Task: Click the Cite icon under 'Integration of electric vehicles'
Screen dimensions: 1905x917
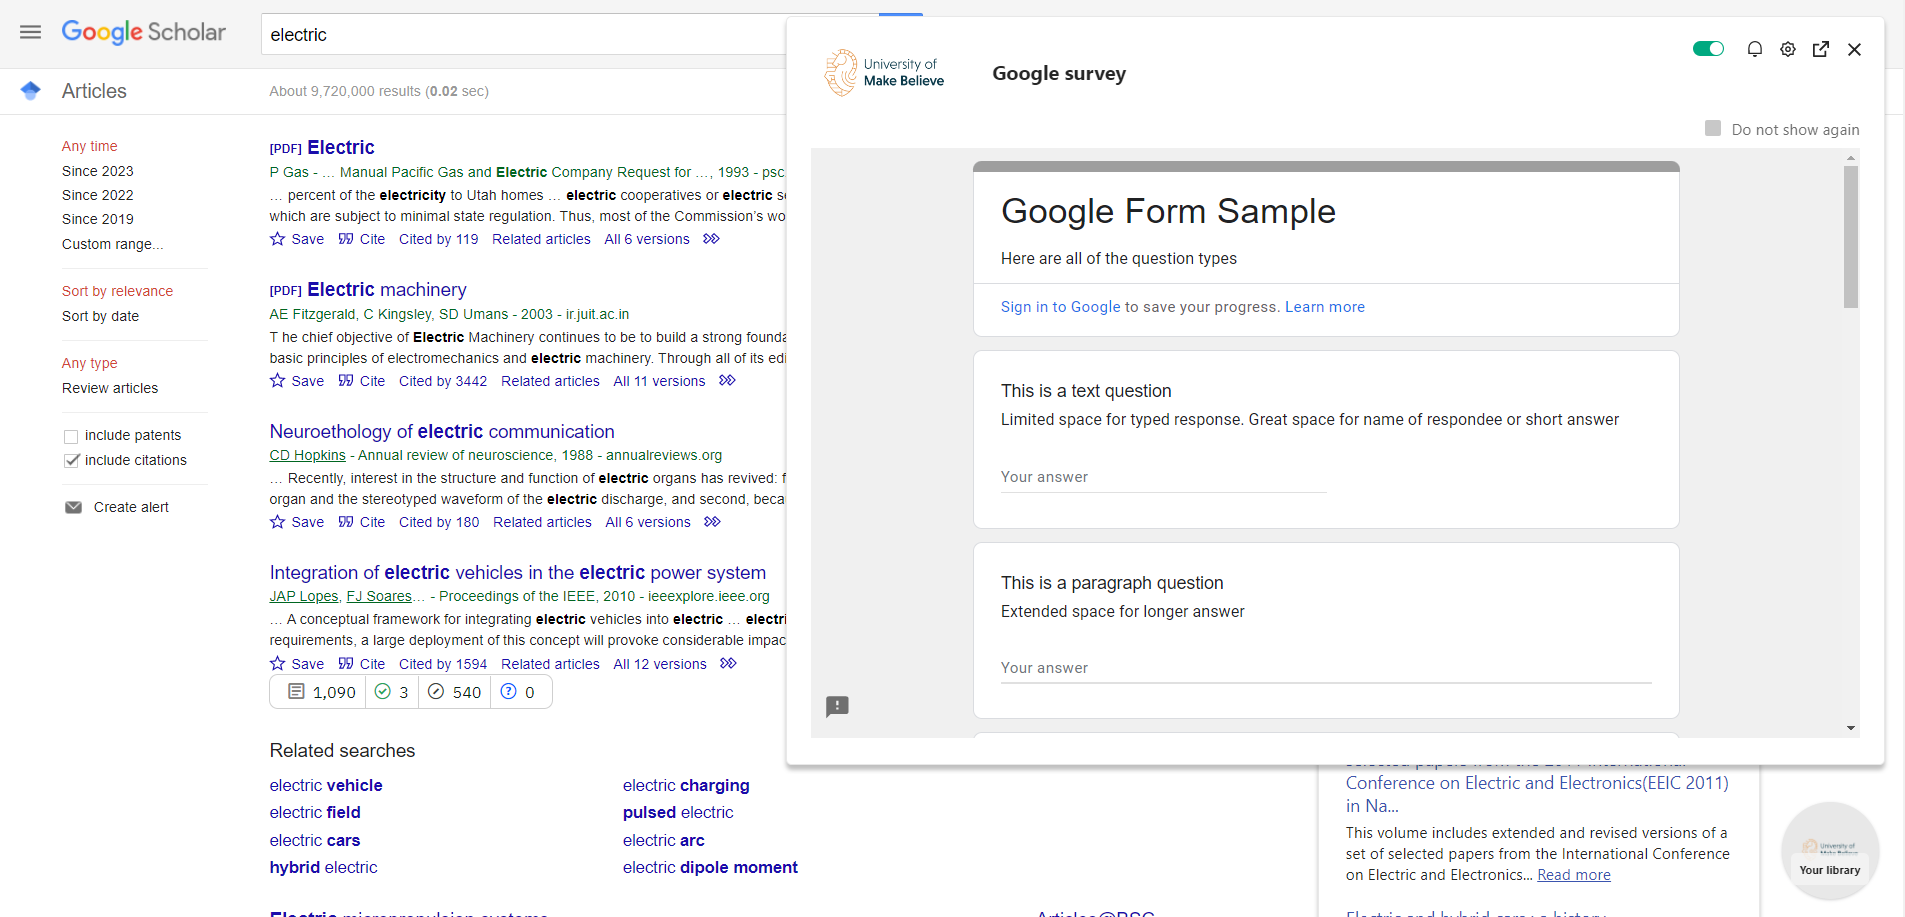Action: [346, 664]
